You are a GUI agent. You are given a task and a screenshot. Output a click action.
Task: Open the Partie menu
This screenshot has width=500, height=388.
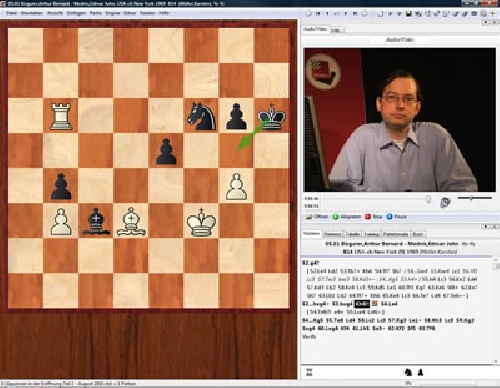pos(96,13)
